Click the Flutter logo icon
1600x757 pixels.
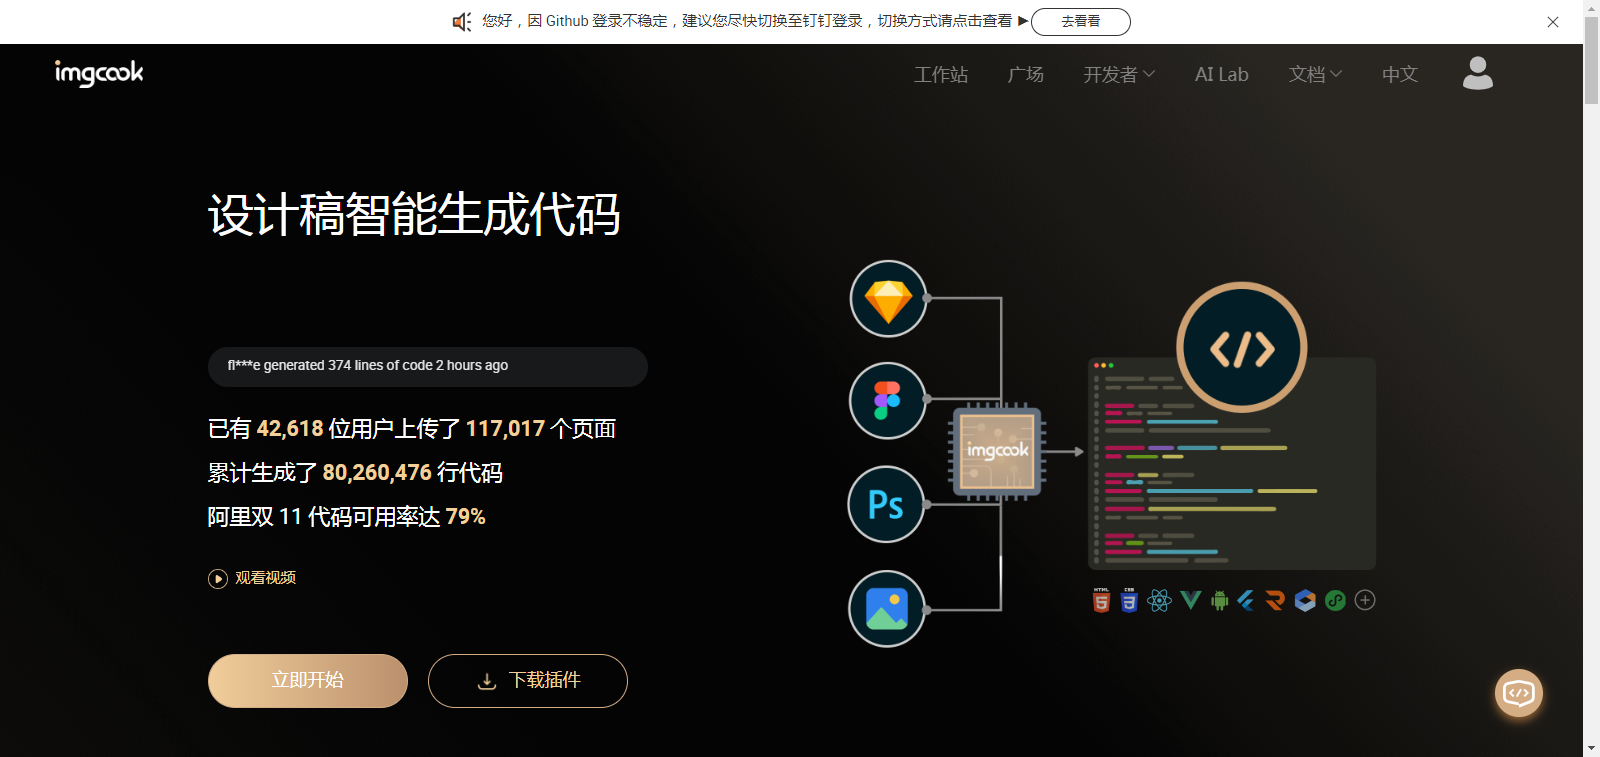tap(1246, 600)
